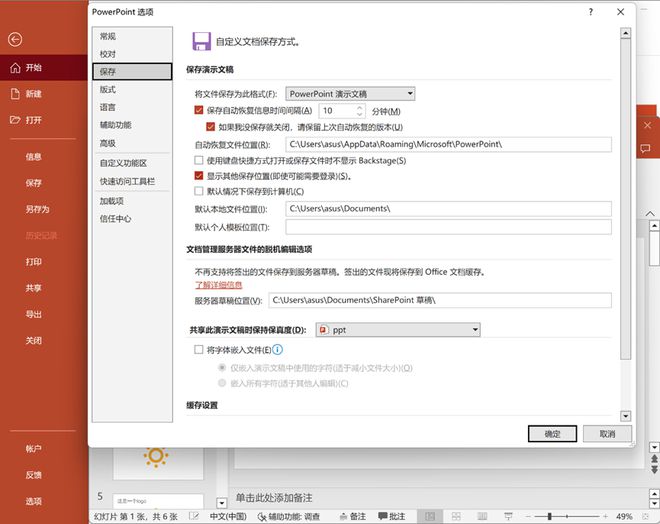Open 导出 in the backstage menu
Screen dimensions: 660x524
coord(34,314)
